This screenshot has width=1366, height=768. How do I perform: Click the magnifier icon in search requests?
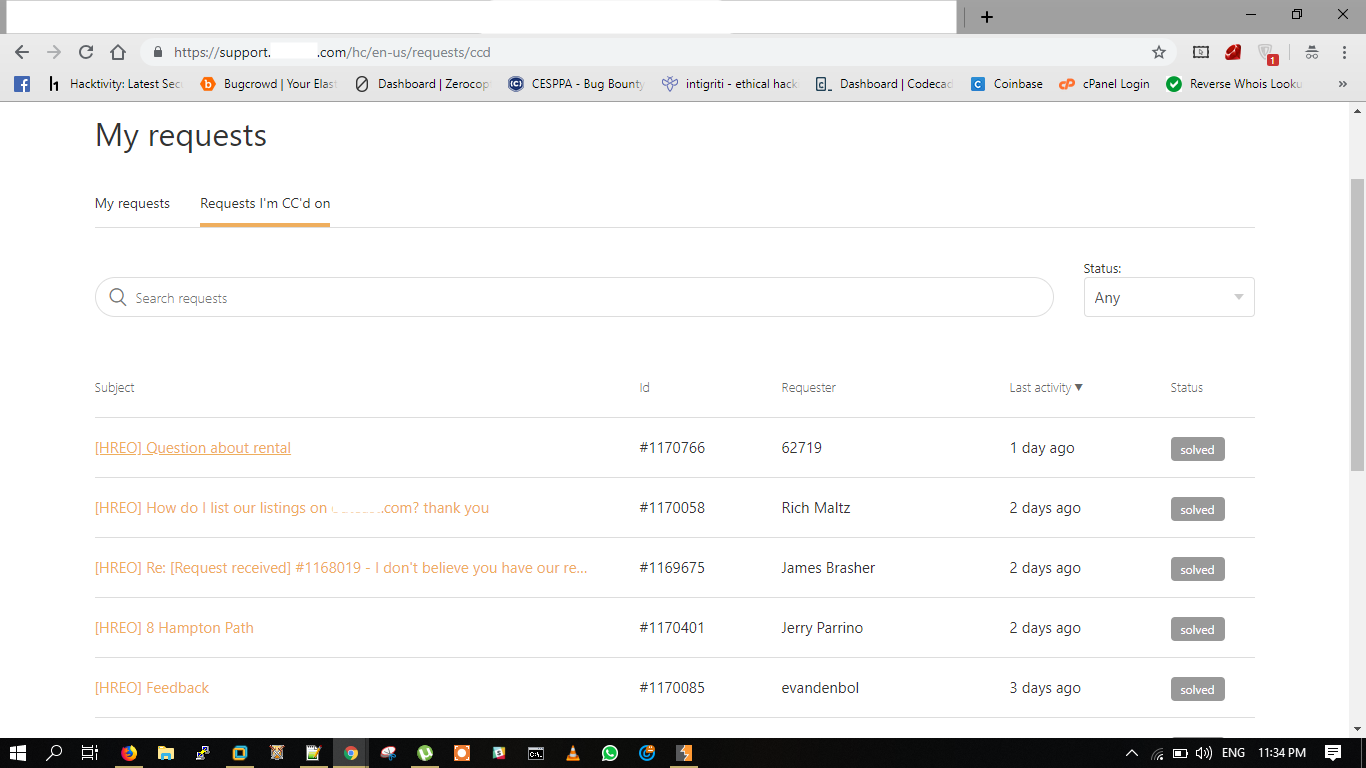(118, 297)
